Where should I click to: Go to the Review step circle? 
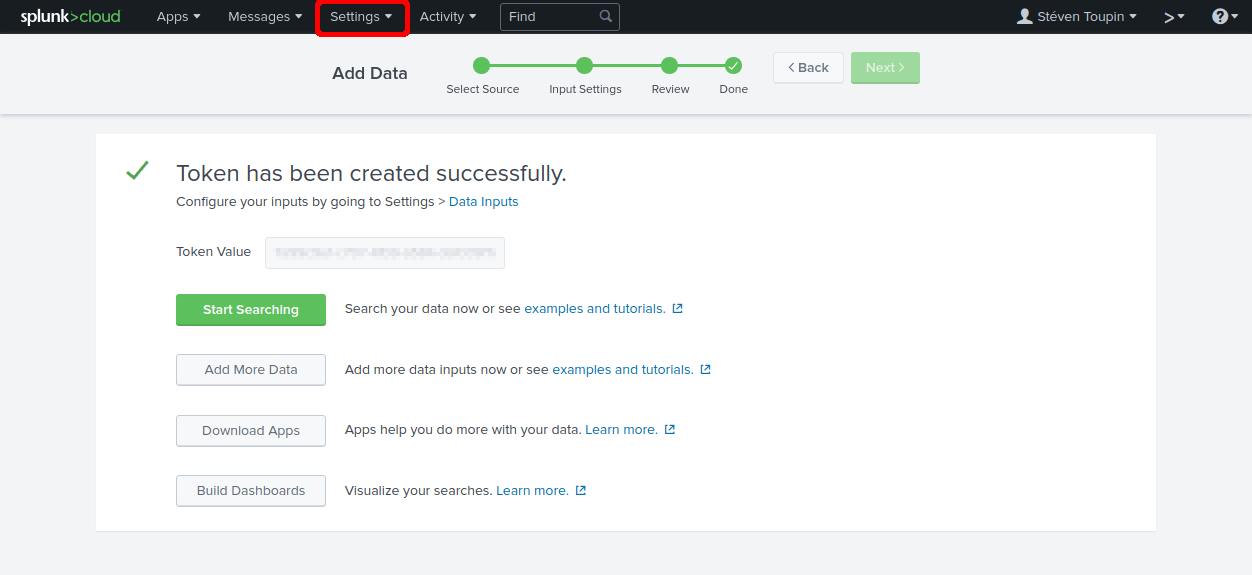point(670,66)
